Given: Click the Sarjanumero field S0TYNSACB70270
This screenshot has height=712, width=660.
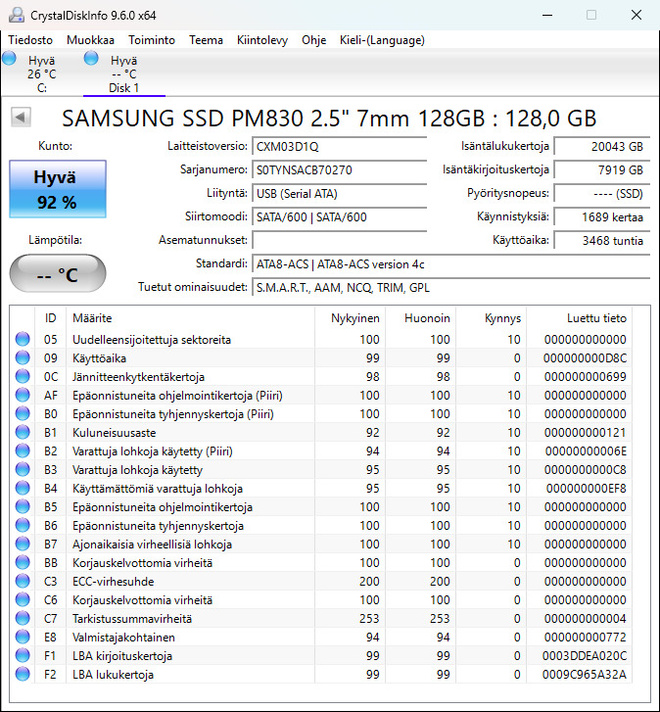Looking at the screenshot, I should click(339, 170).
